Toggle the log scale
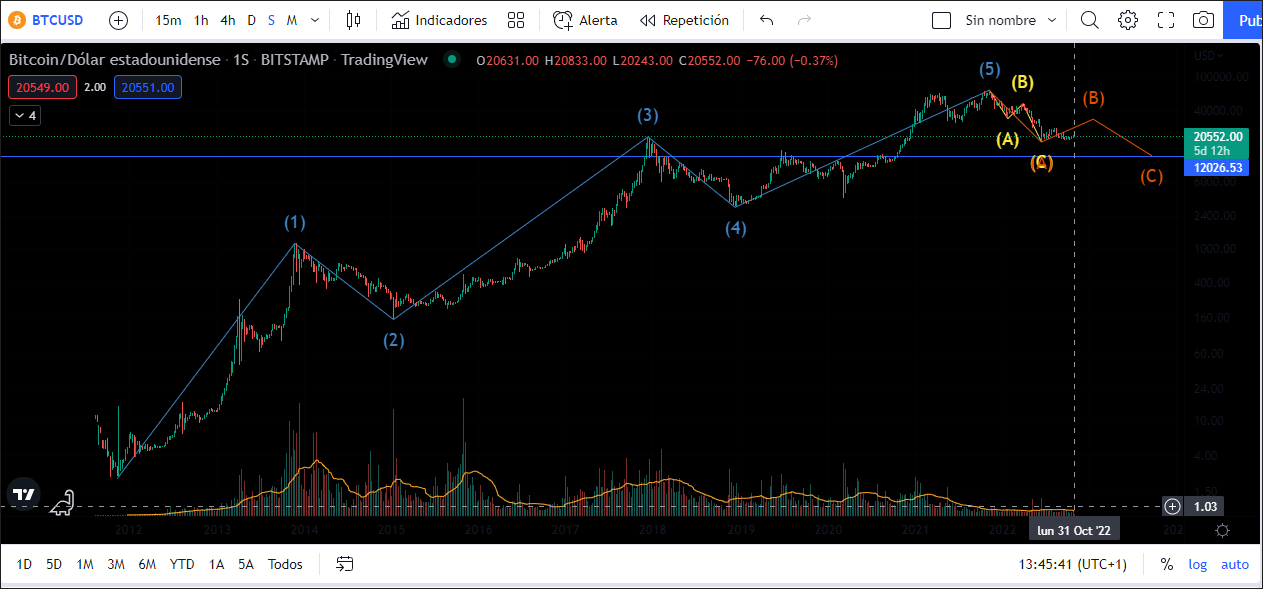This screenshot has height=589, width=1263. pos(1197,564)
